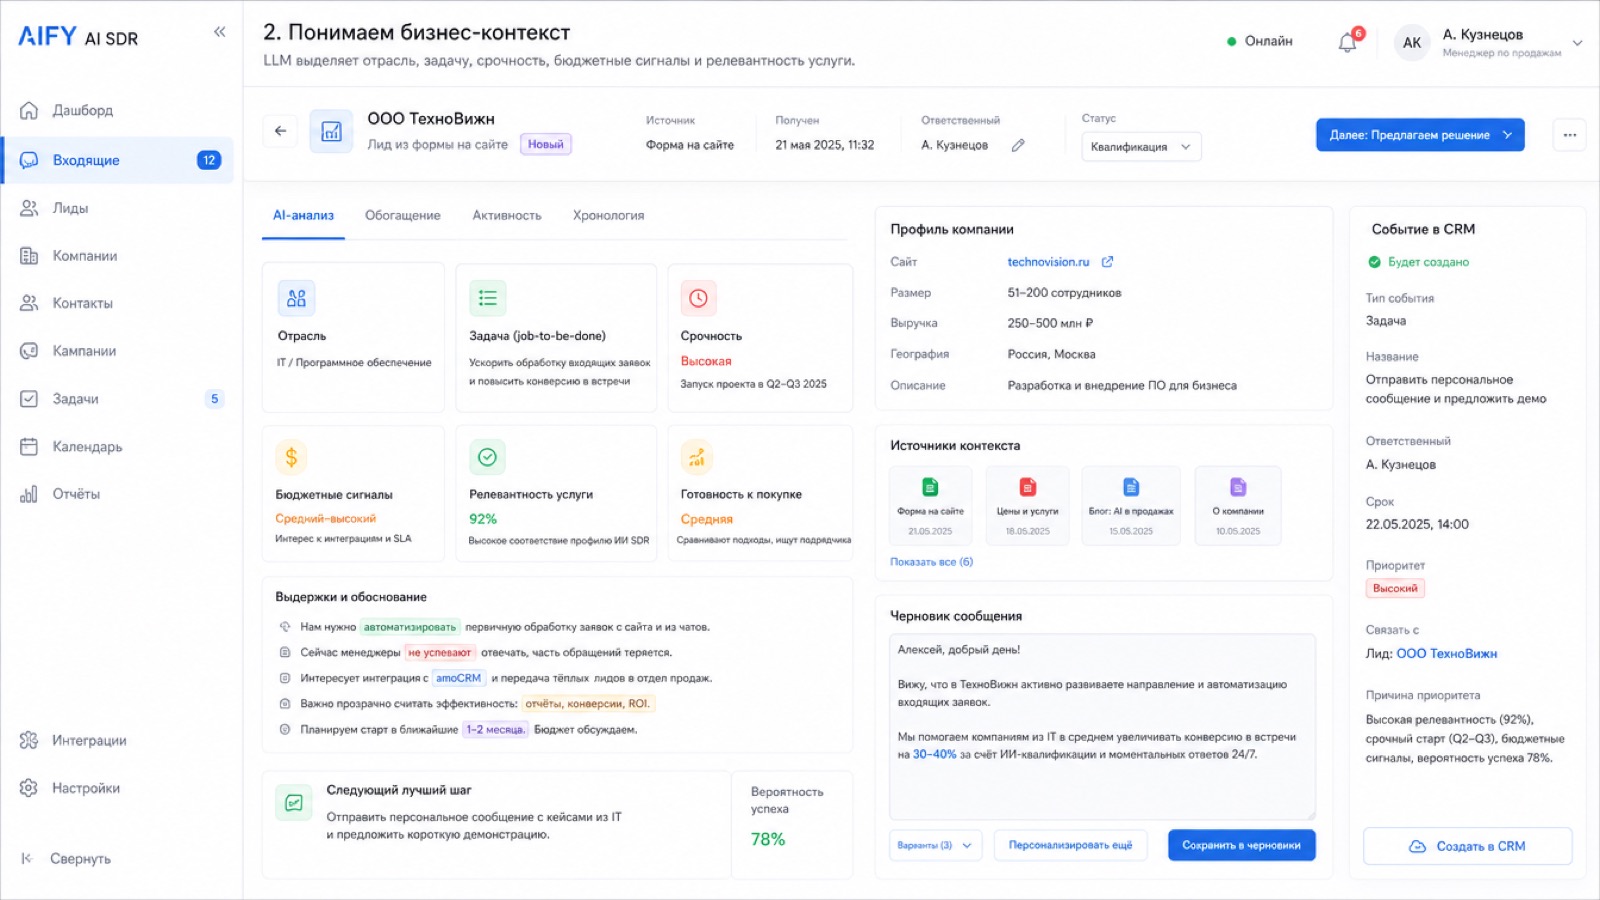Open Лиды in sidebar

(118, 208)
